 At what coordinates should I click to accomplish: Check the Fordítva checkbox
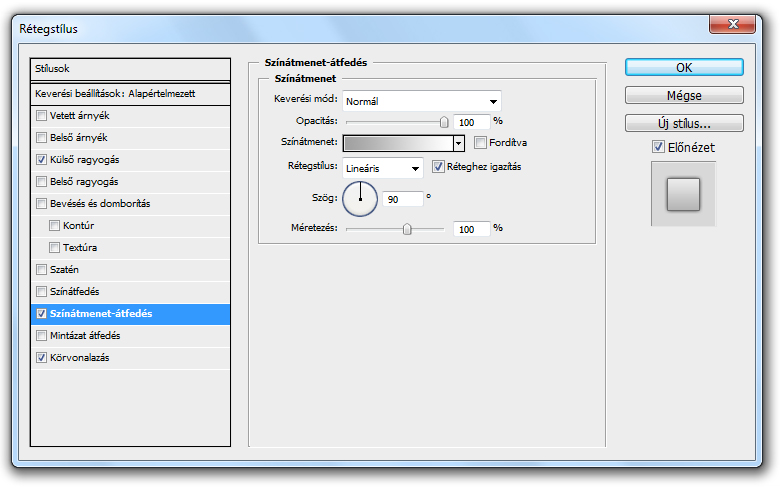pyautogui.click(x=480, y=143)
